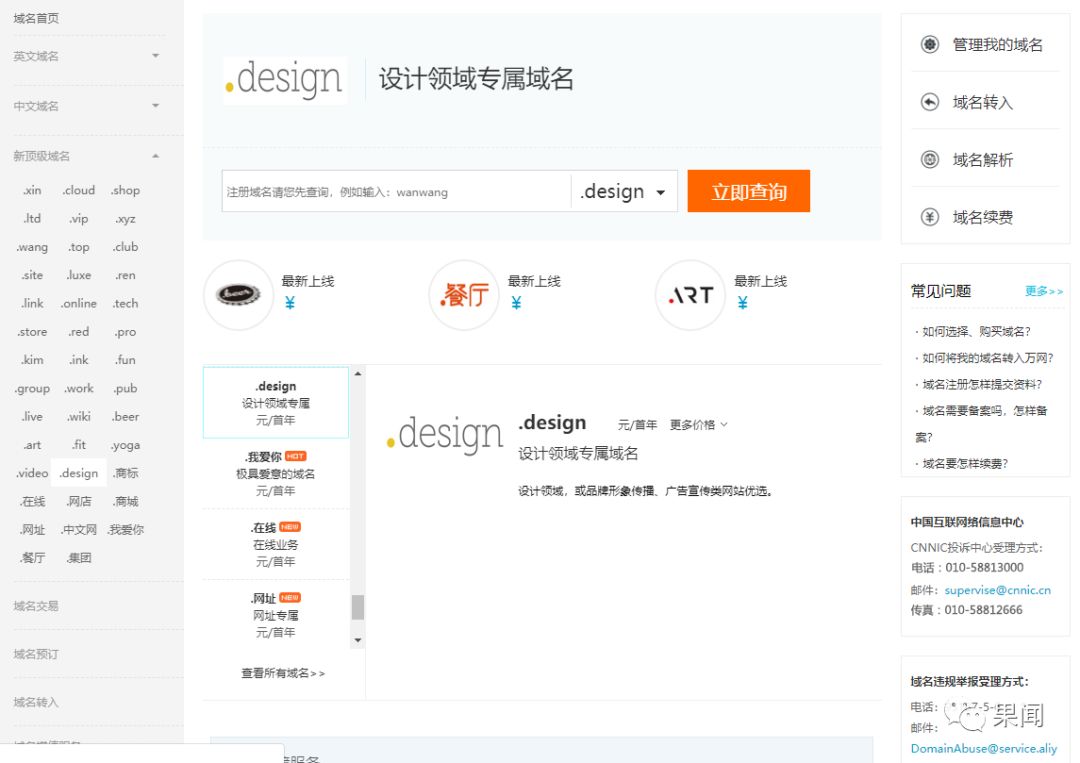Select .集团 in the sidebar list
This screenshot has height=763, width=1080.
click(x=79, y=558)
